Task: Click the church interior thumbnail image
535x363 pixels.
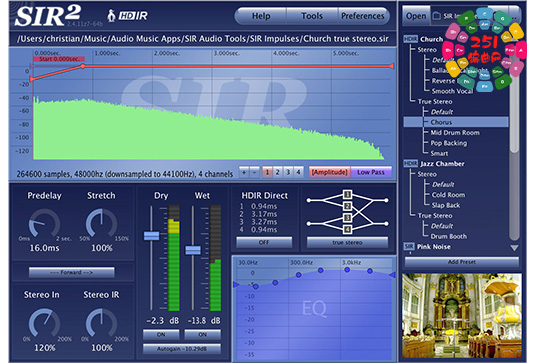Action: [x=462, y=316]
